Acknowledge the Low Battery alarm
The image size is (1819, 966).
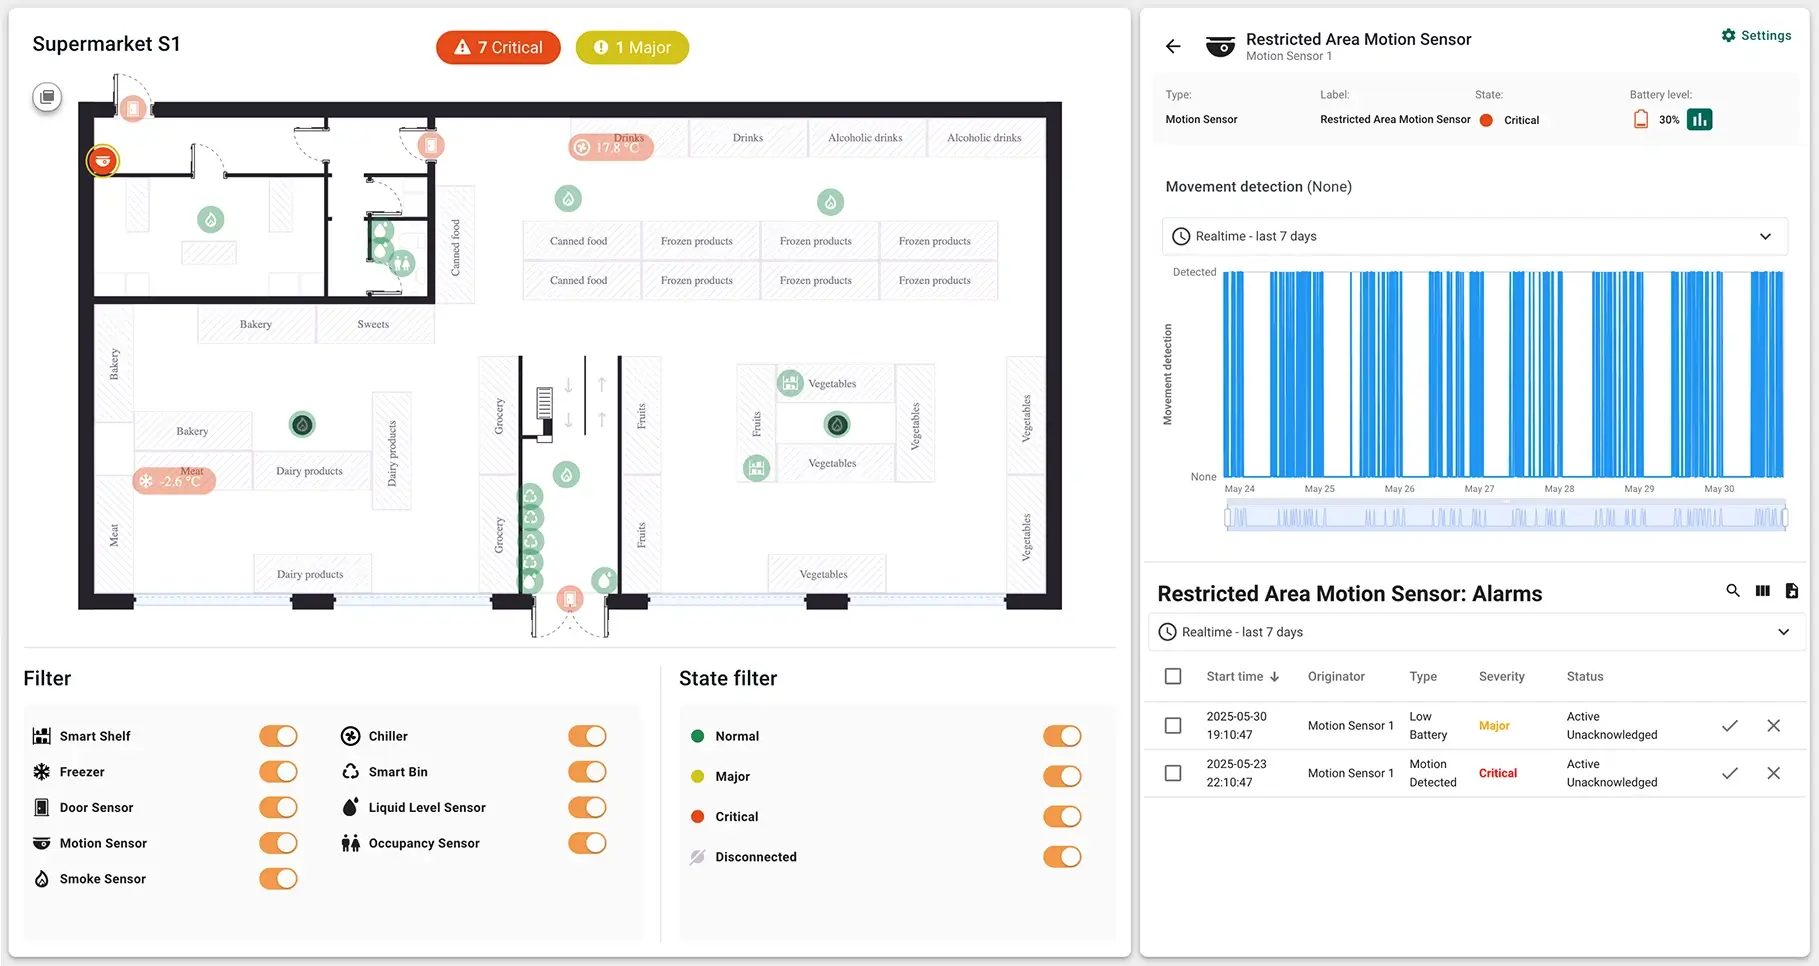tap(1730, 726)
